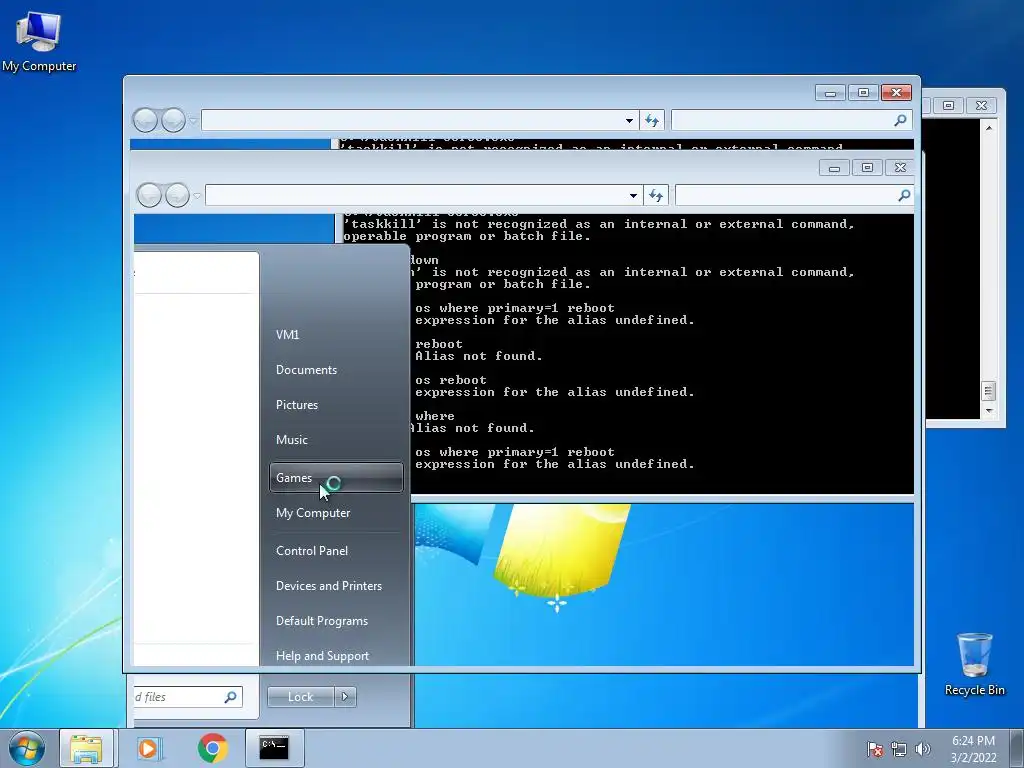Open recent pages dropdown in the rear Explorer window

(x=193, y=120)
